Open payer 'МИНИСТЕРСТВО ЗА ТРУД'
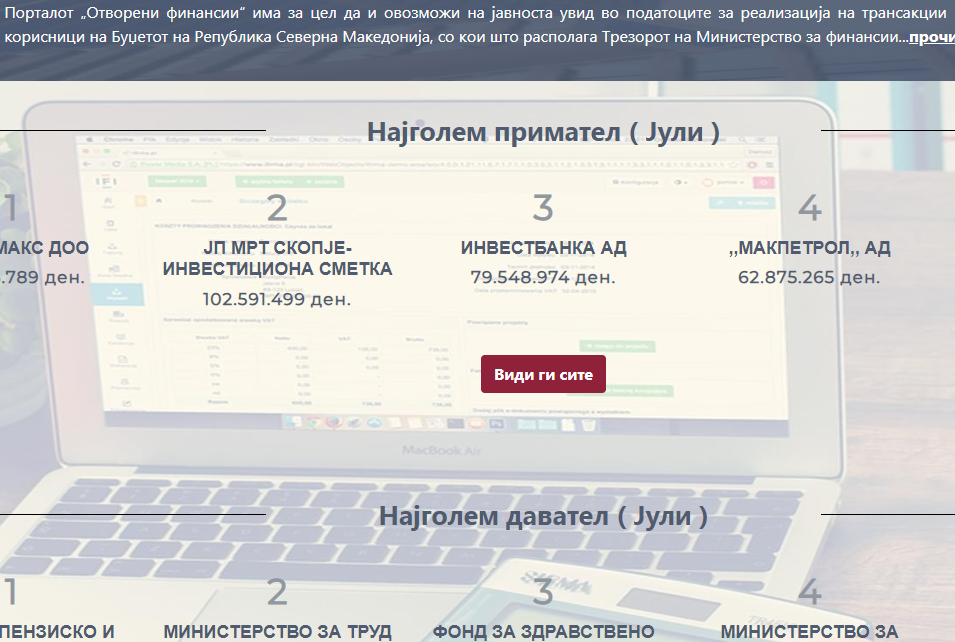 pyautogui.click(x=277, y=632)
